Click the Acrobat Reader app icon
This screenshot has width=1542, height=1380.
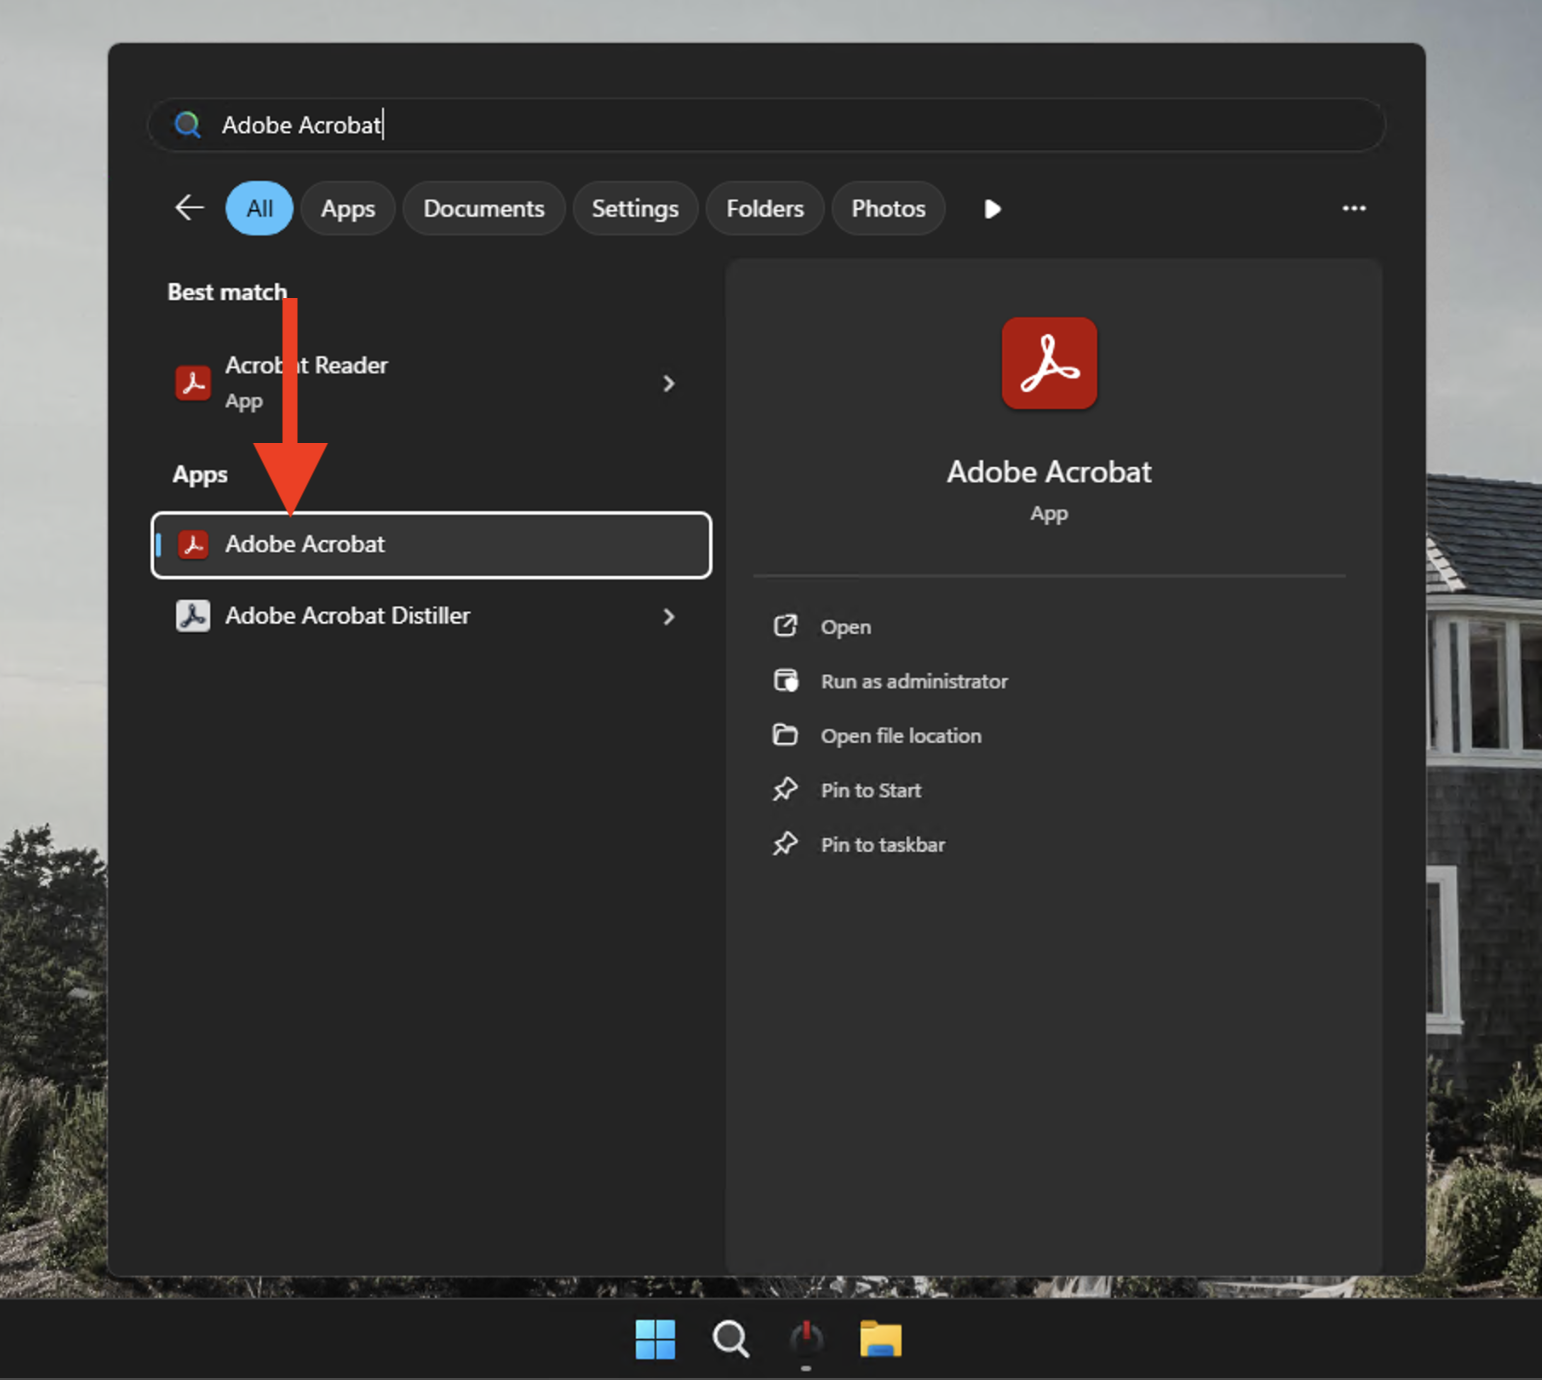[x=193, y=383]
